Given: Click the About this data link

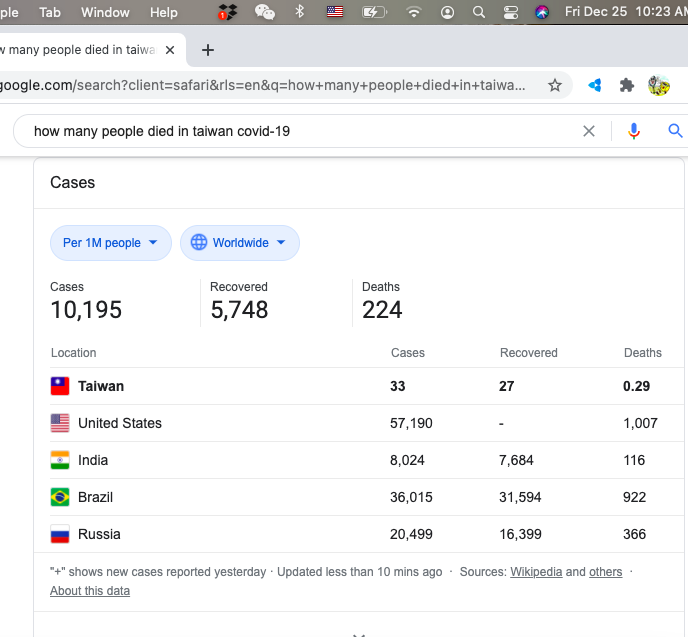Looking at the screenshot, I should point(90,591).
